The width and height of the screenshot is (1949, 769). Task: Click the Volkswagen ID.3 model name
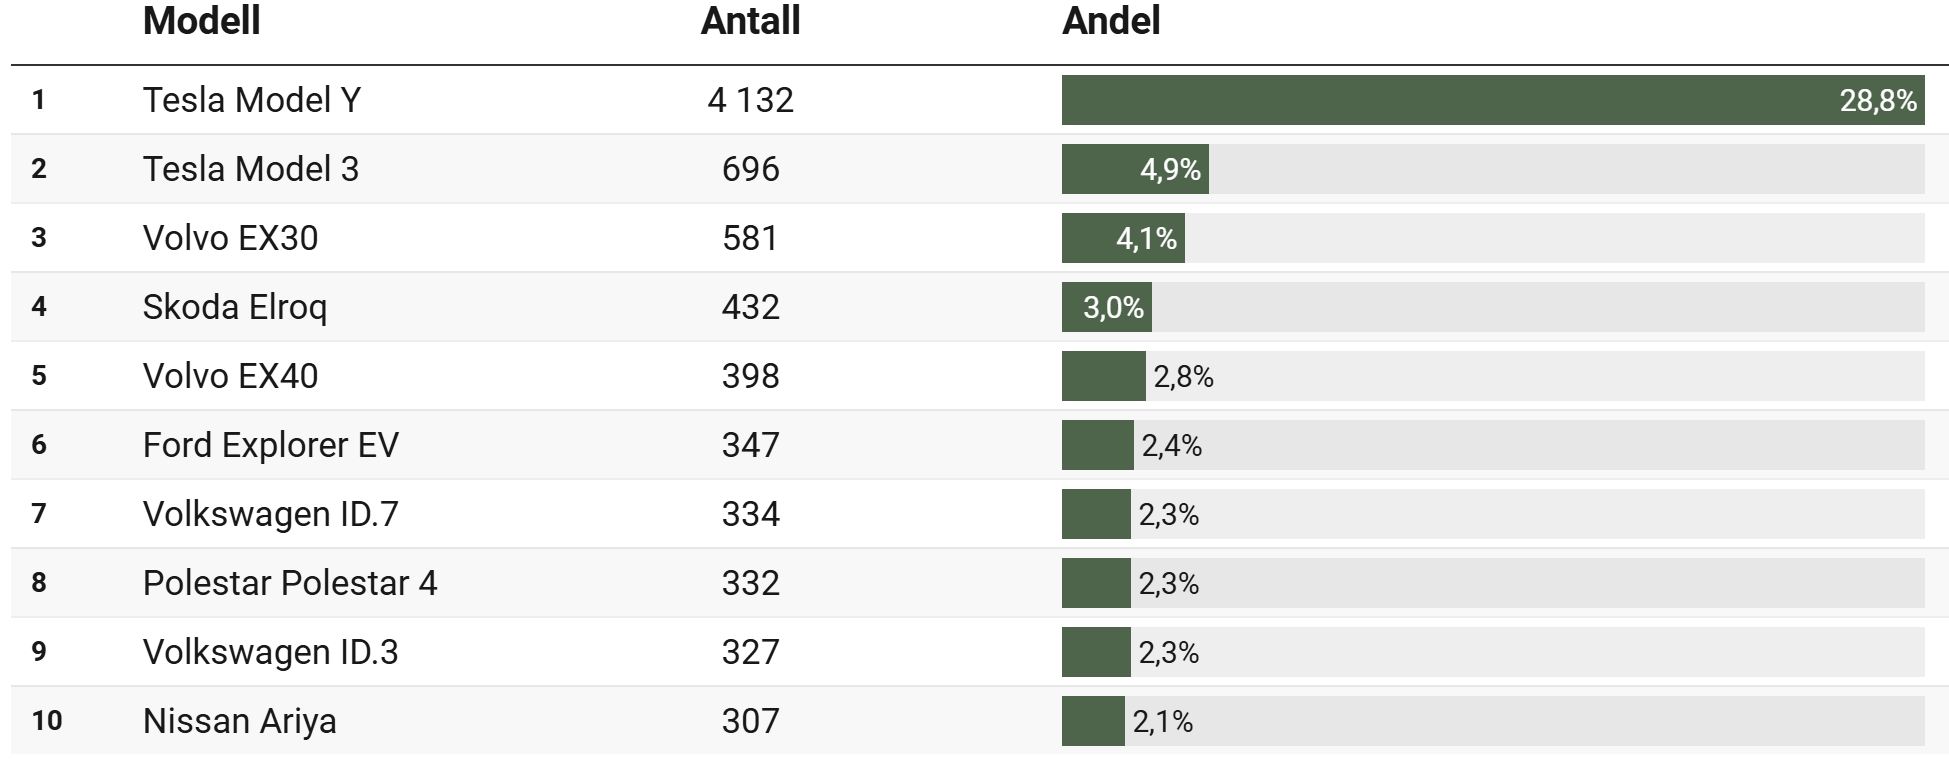click(x=270, y=652)
